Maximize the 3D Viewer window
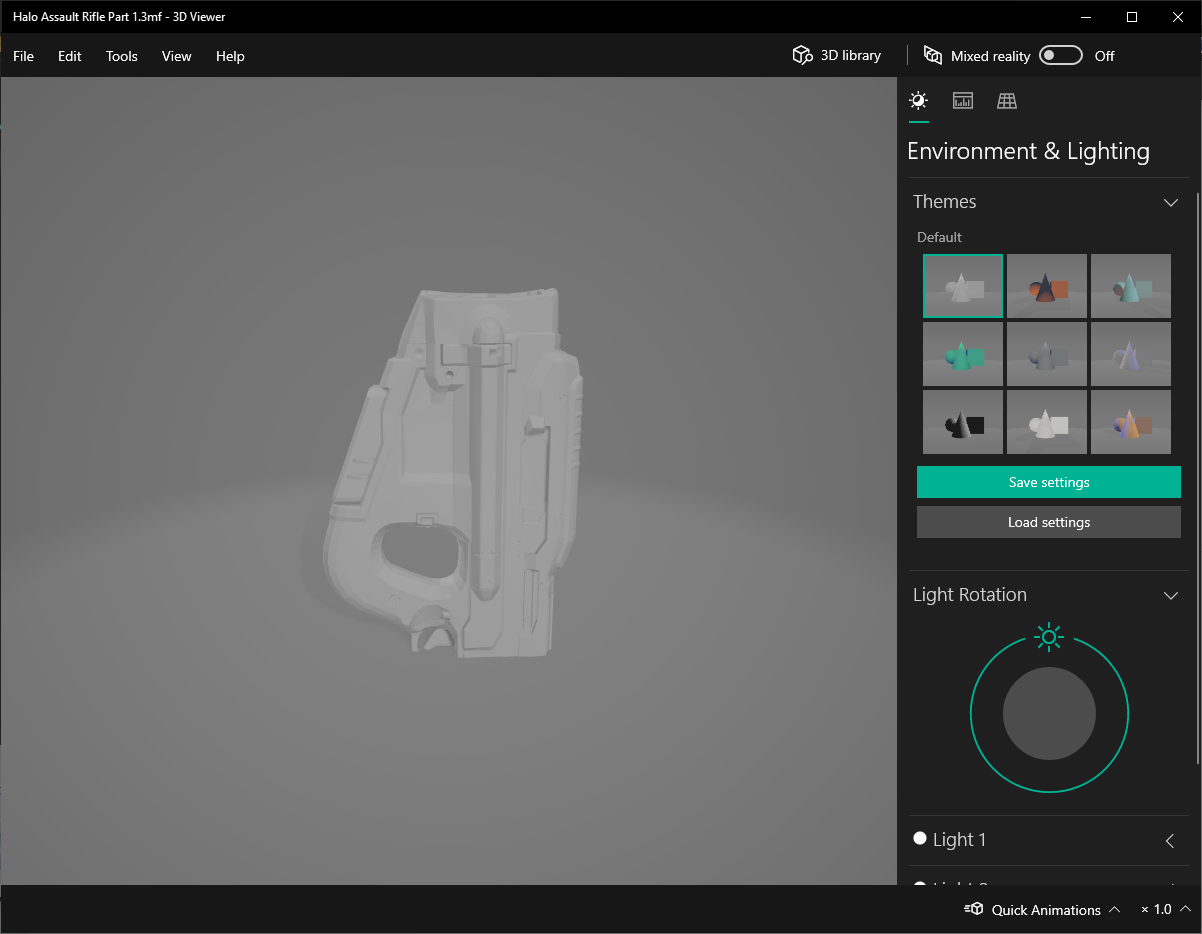Image resolution: width=1202 pixels, height=934 pixels. [x=1132, y=17]
